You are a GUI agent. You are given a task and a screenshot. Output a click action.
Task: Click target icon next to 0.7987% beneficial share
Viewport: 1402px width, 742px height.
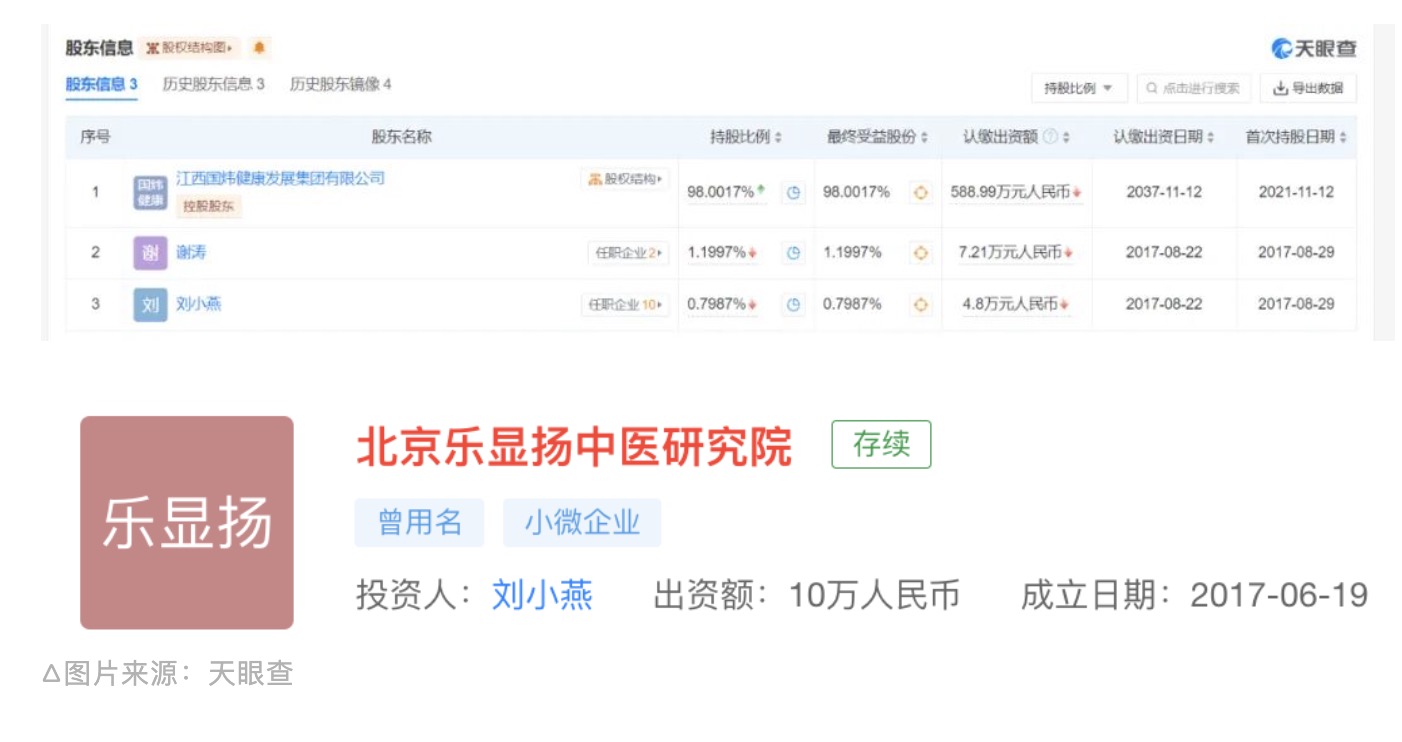pyautogui.click(x=920, y=304)
